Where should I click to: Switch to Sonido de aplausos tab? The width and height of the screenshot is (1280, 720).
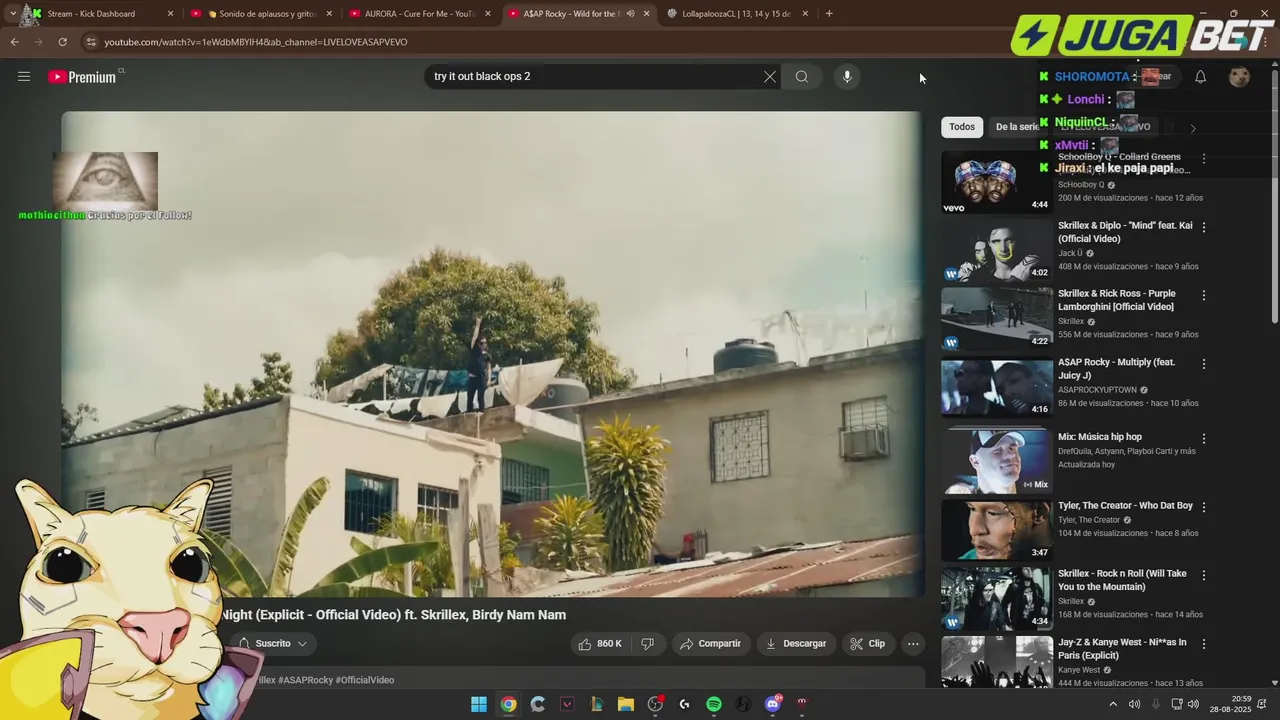261,14
